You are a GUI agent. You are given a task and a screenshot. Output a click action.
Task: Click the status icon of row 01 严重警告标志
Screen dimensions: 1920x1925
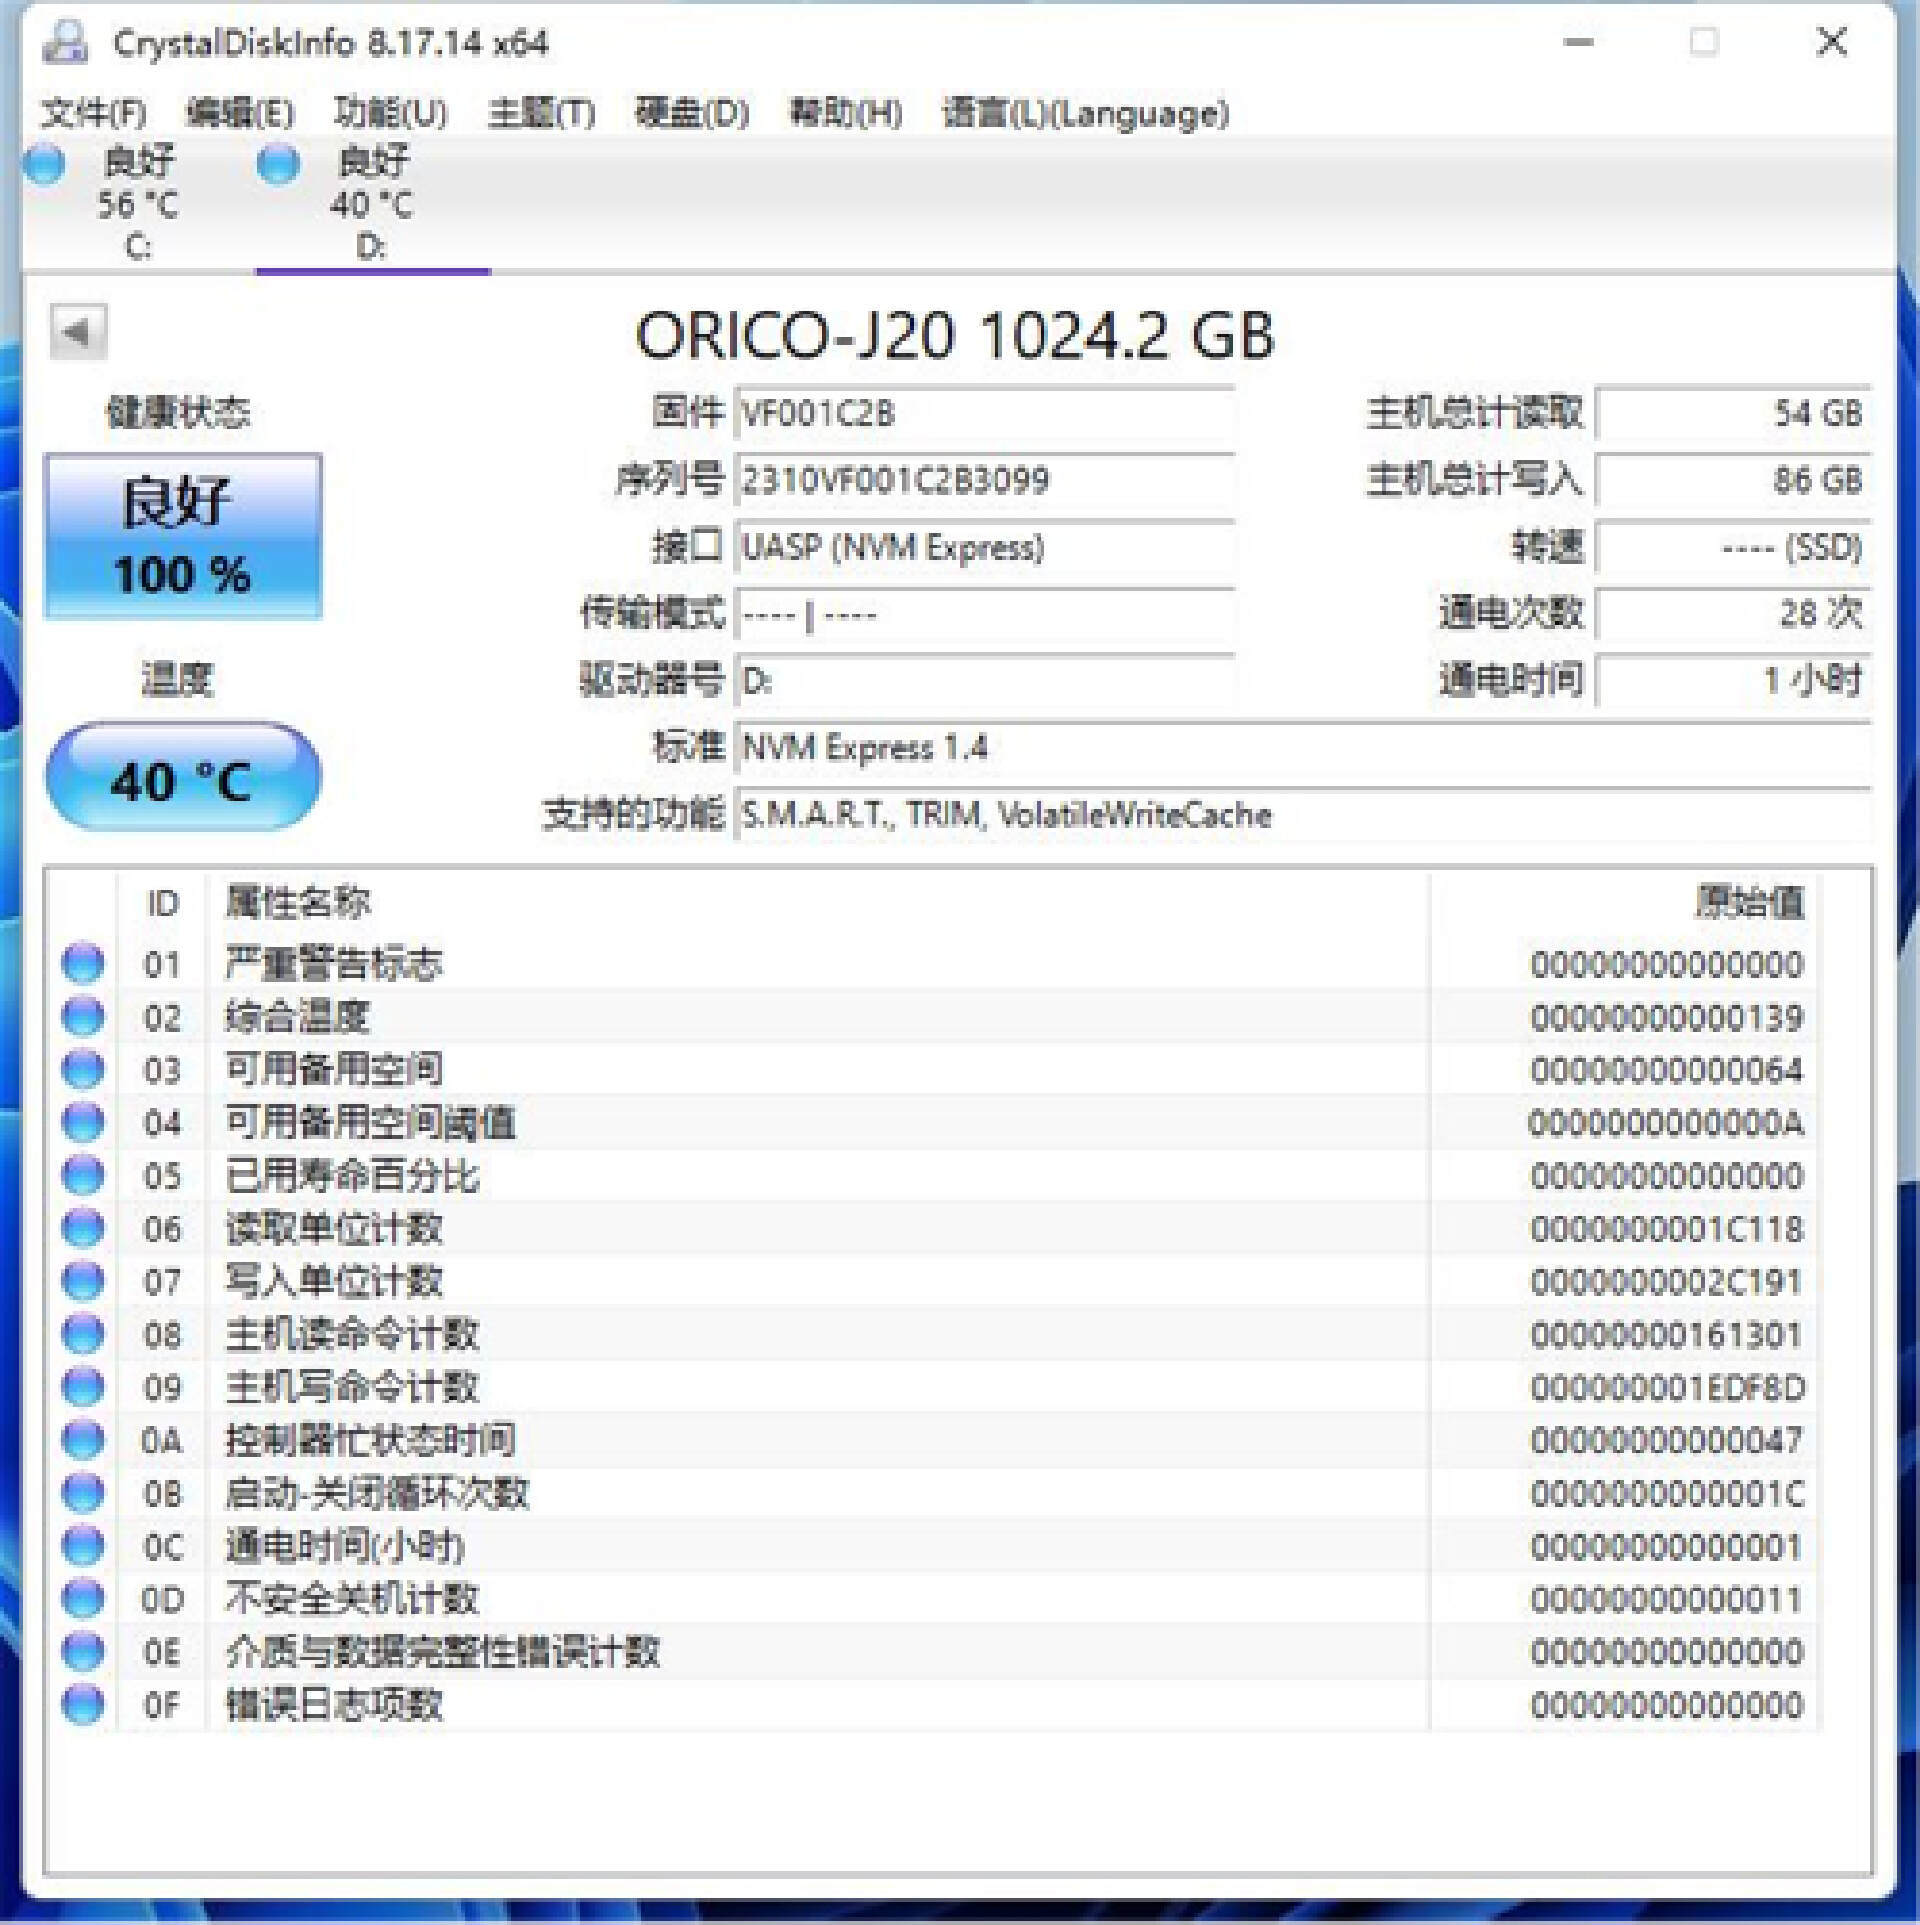(x=83, y=963)
